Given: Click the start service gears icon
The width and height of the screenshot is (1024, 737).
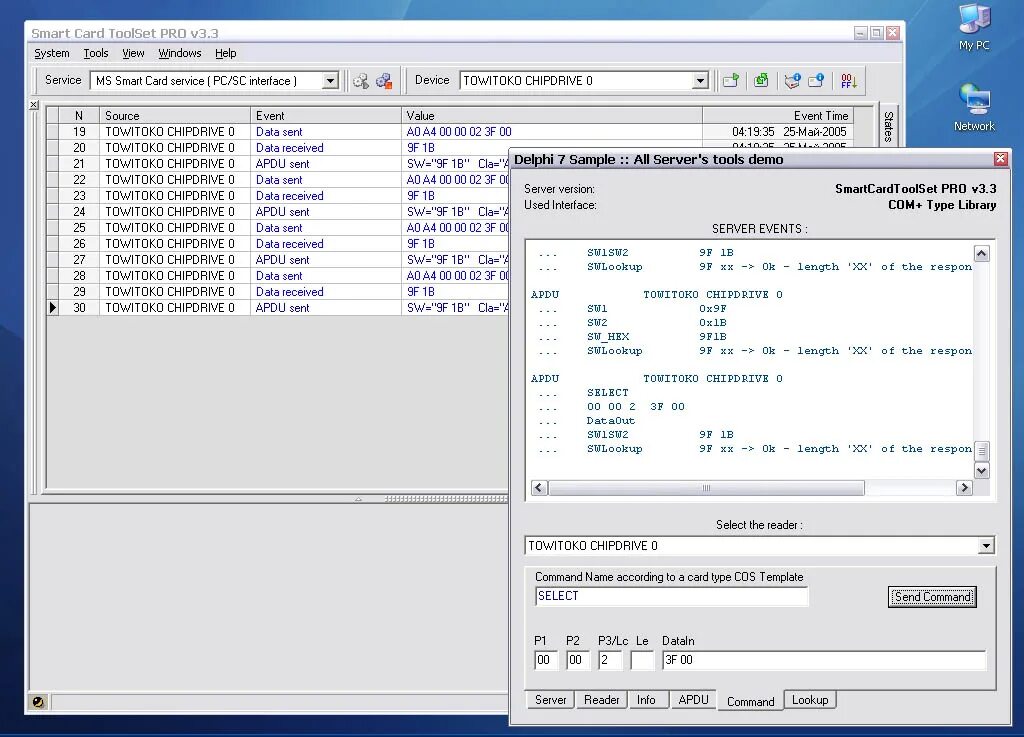Looking at the screenshot, I should (x=360, y=81).
